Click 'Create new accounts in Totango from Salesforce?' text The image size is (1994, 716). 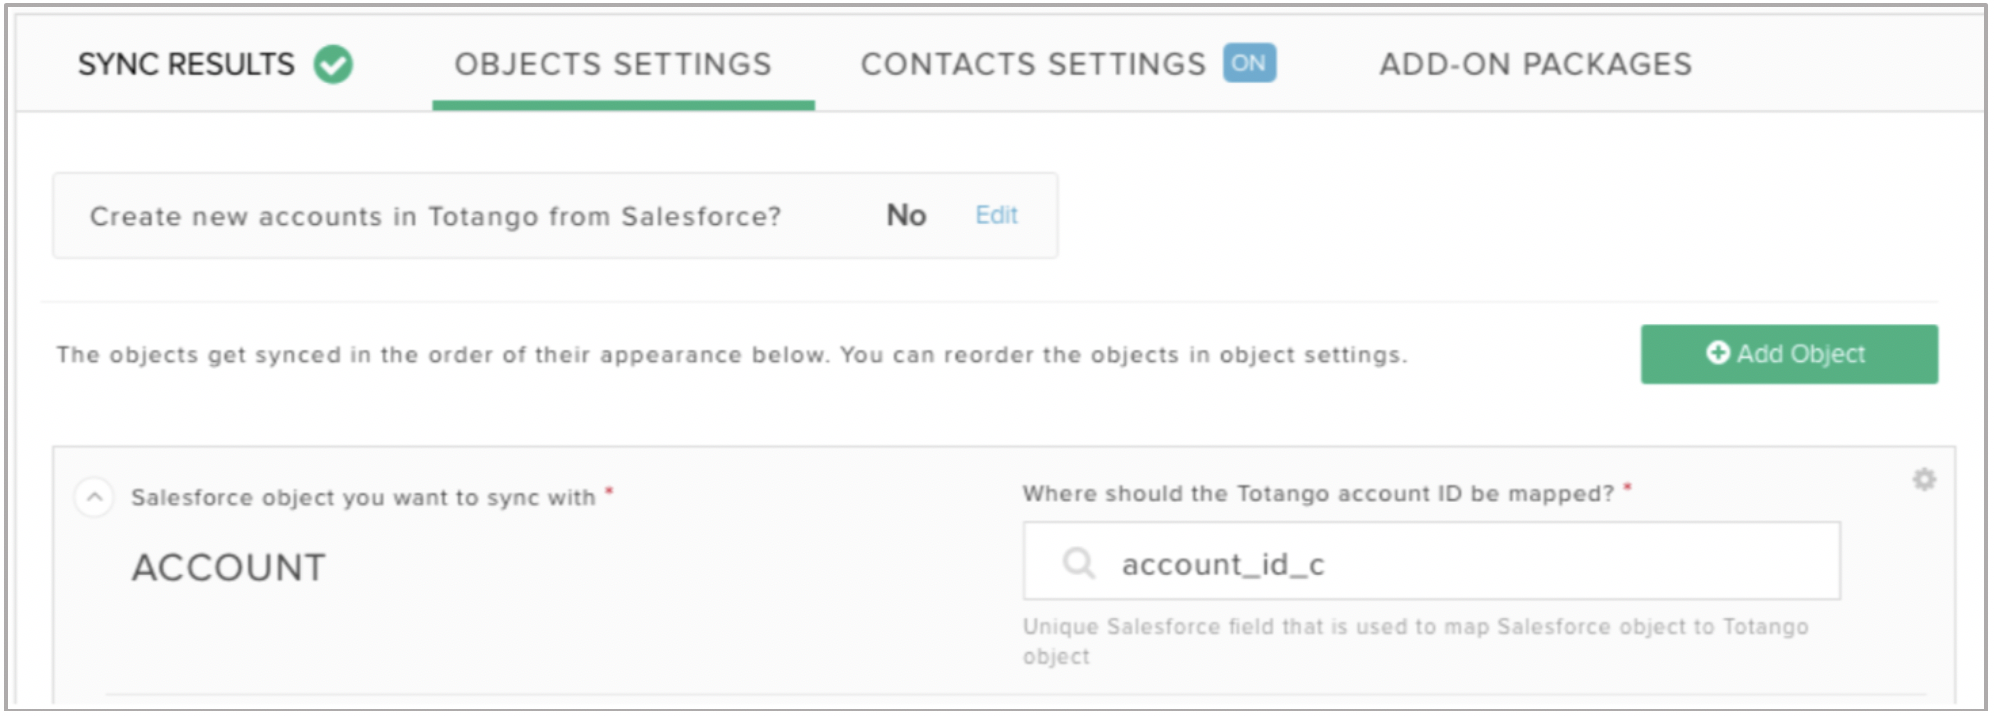point(435,217)
